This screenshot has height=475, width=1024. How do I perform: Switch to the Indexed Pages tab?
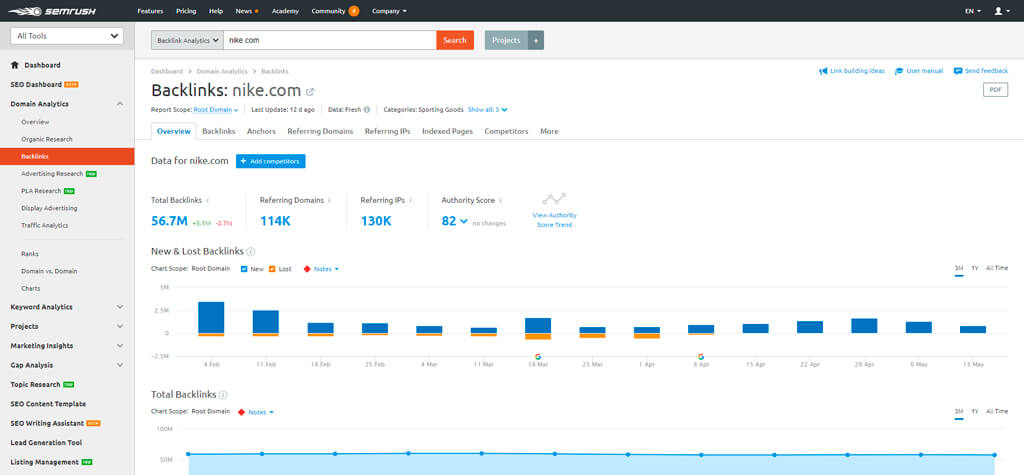[447, 131]
